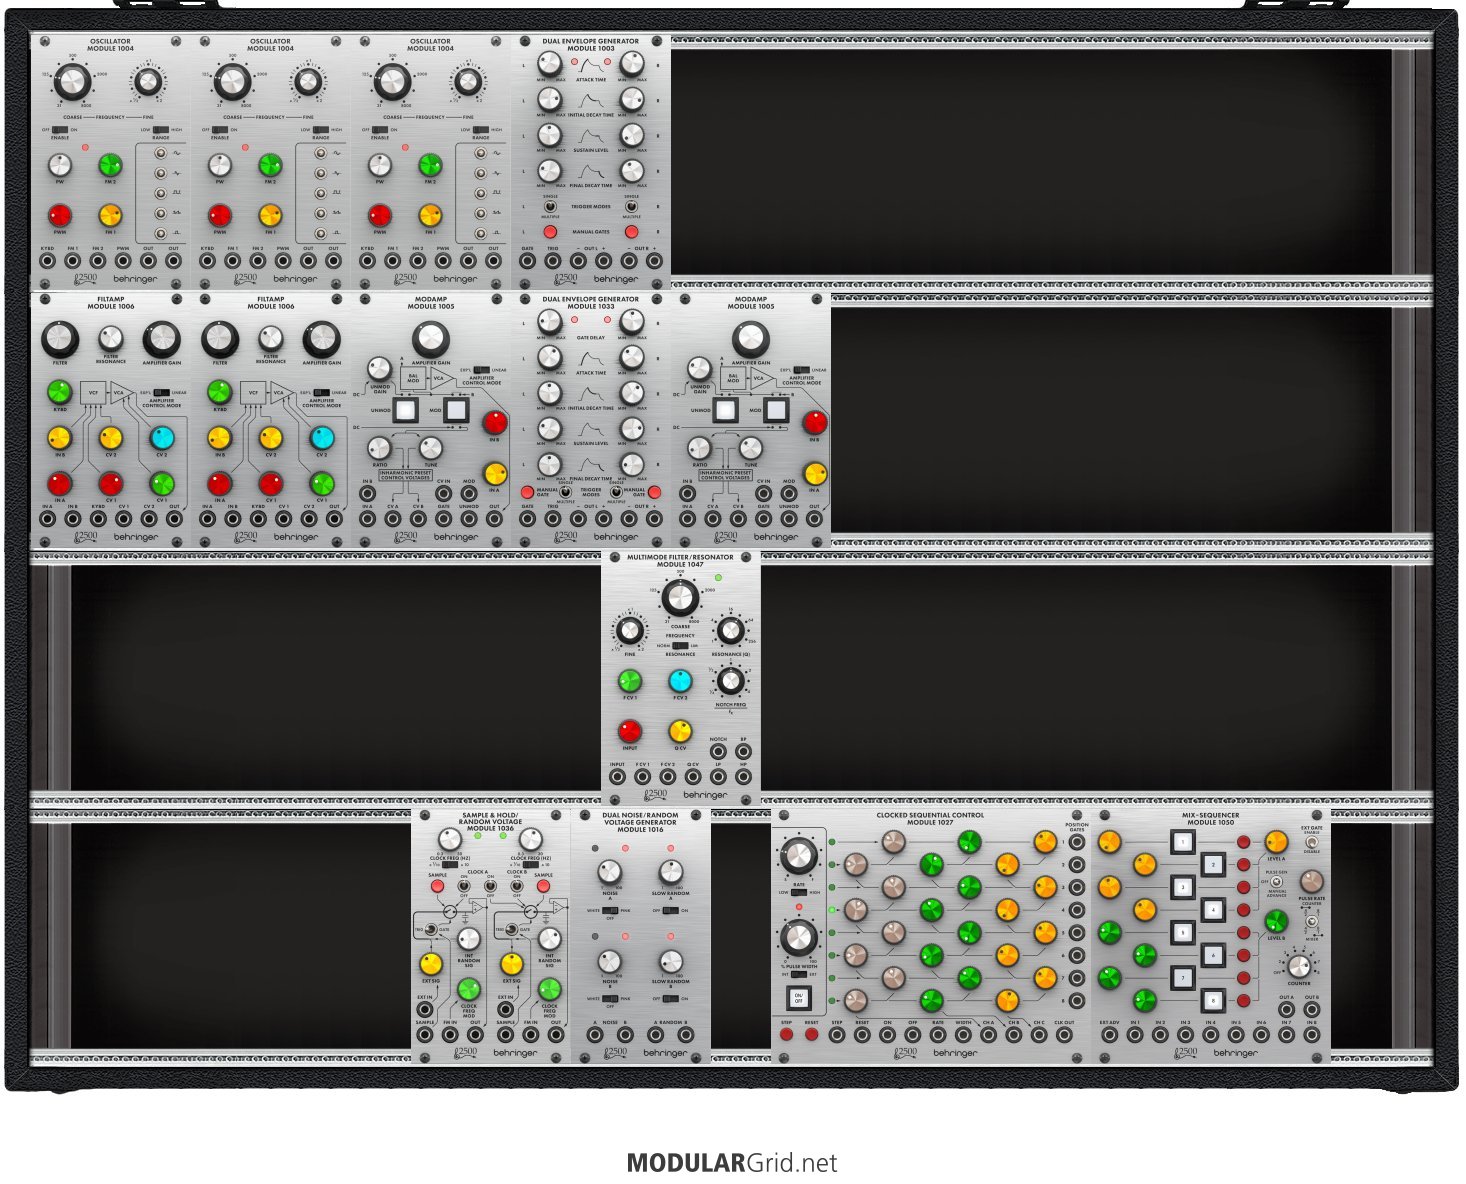
Task: Select the HP output jack on Module 1047
Action: click(x=743, y=777)
